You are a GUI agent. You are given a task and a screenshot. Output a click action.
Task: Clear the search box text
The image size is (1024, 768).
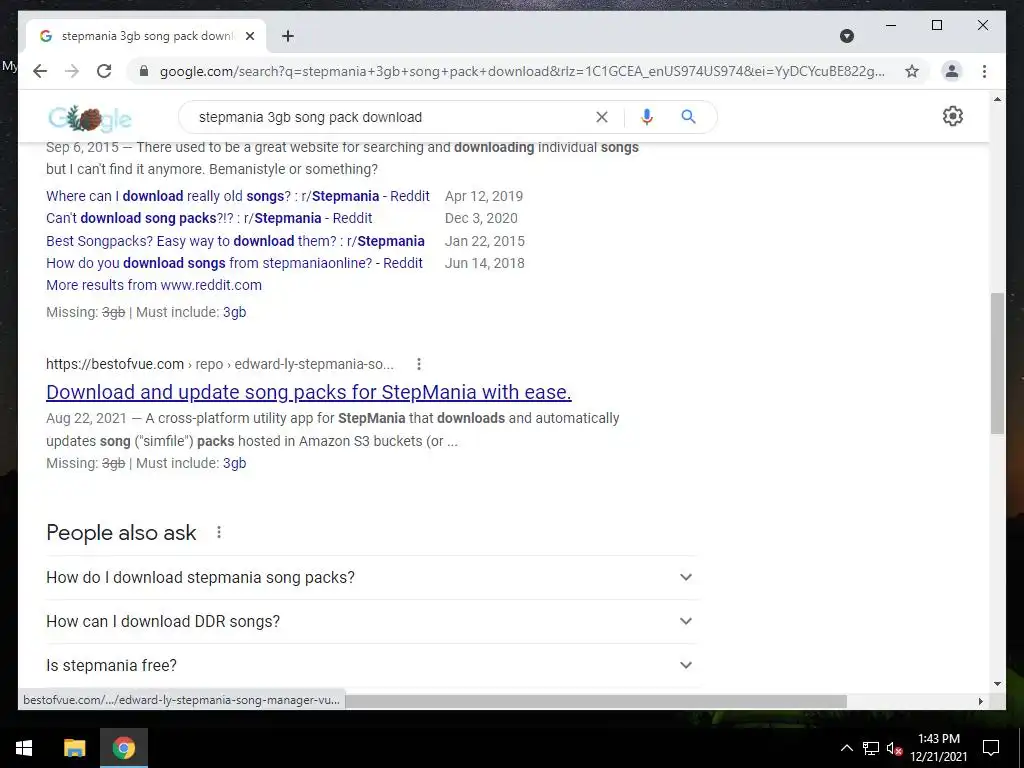[x=601, y=117]
